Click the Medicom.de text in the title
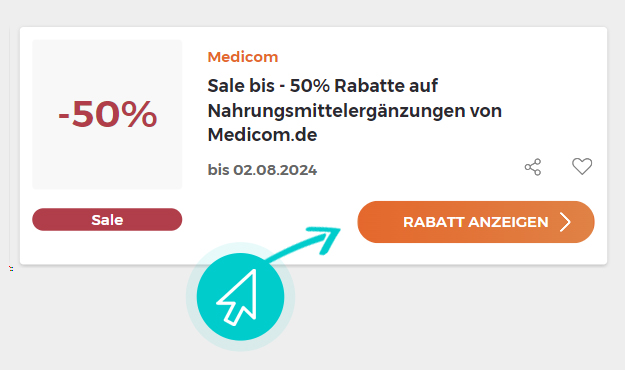Viewport: 625px width, 370px height. coord(262,135)
